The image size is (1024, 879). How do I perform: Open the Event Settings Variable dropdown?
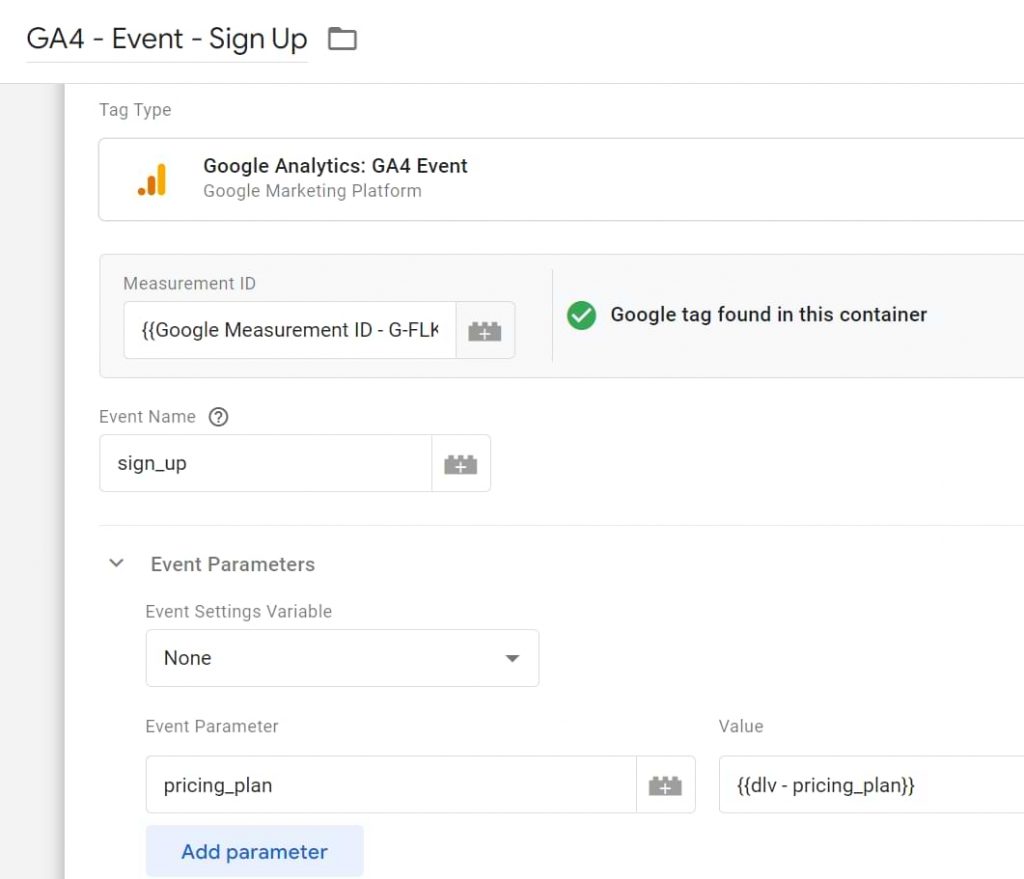point(343,658)
